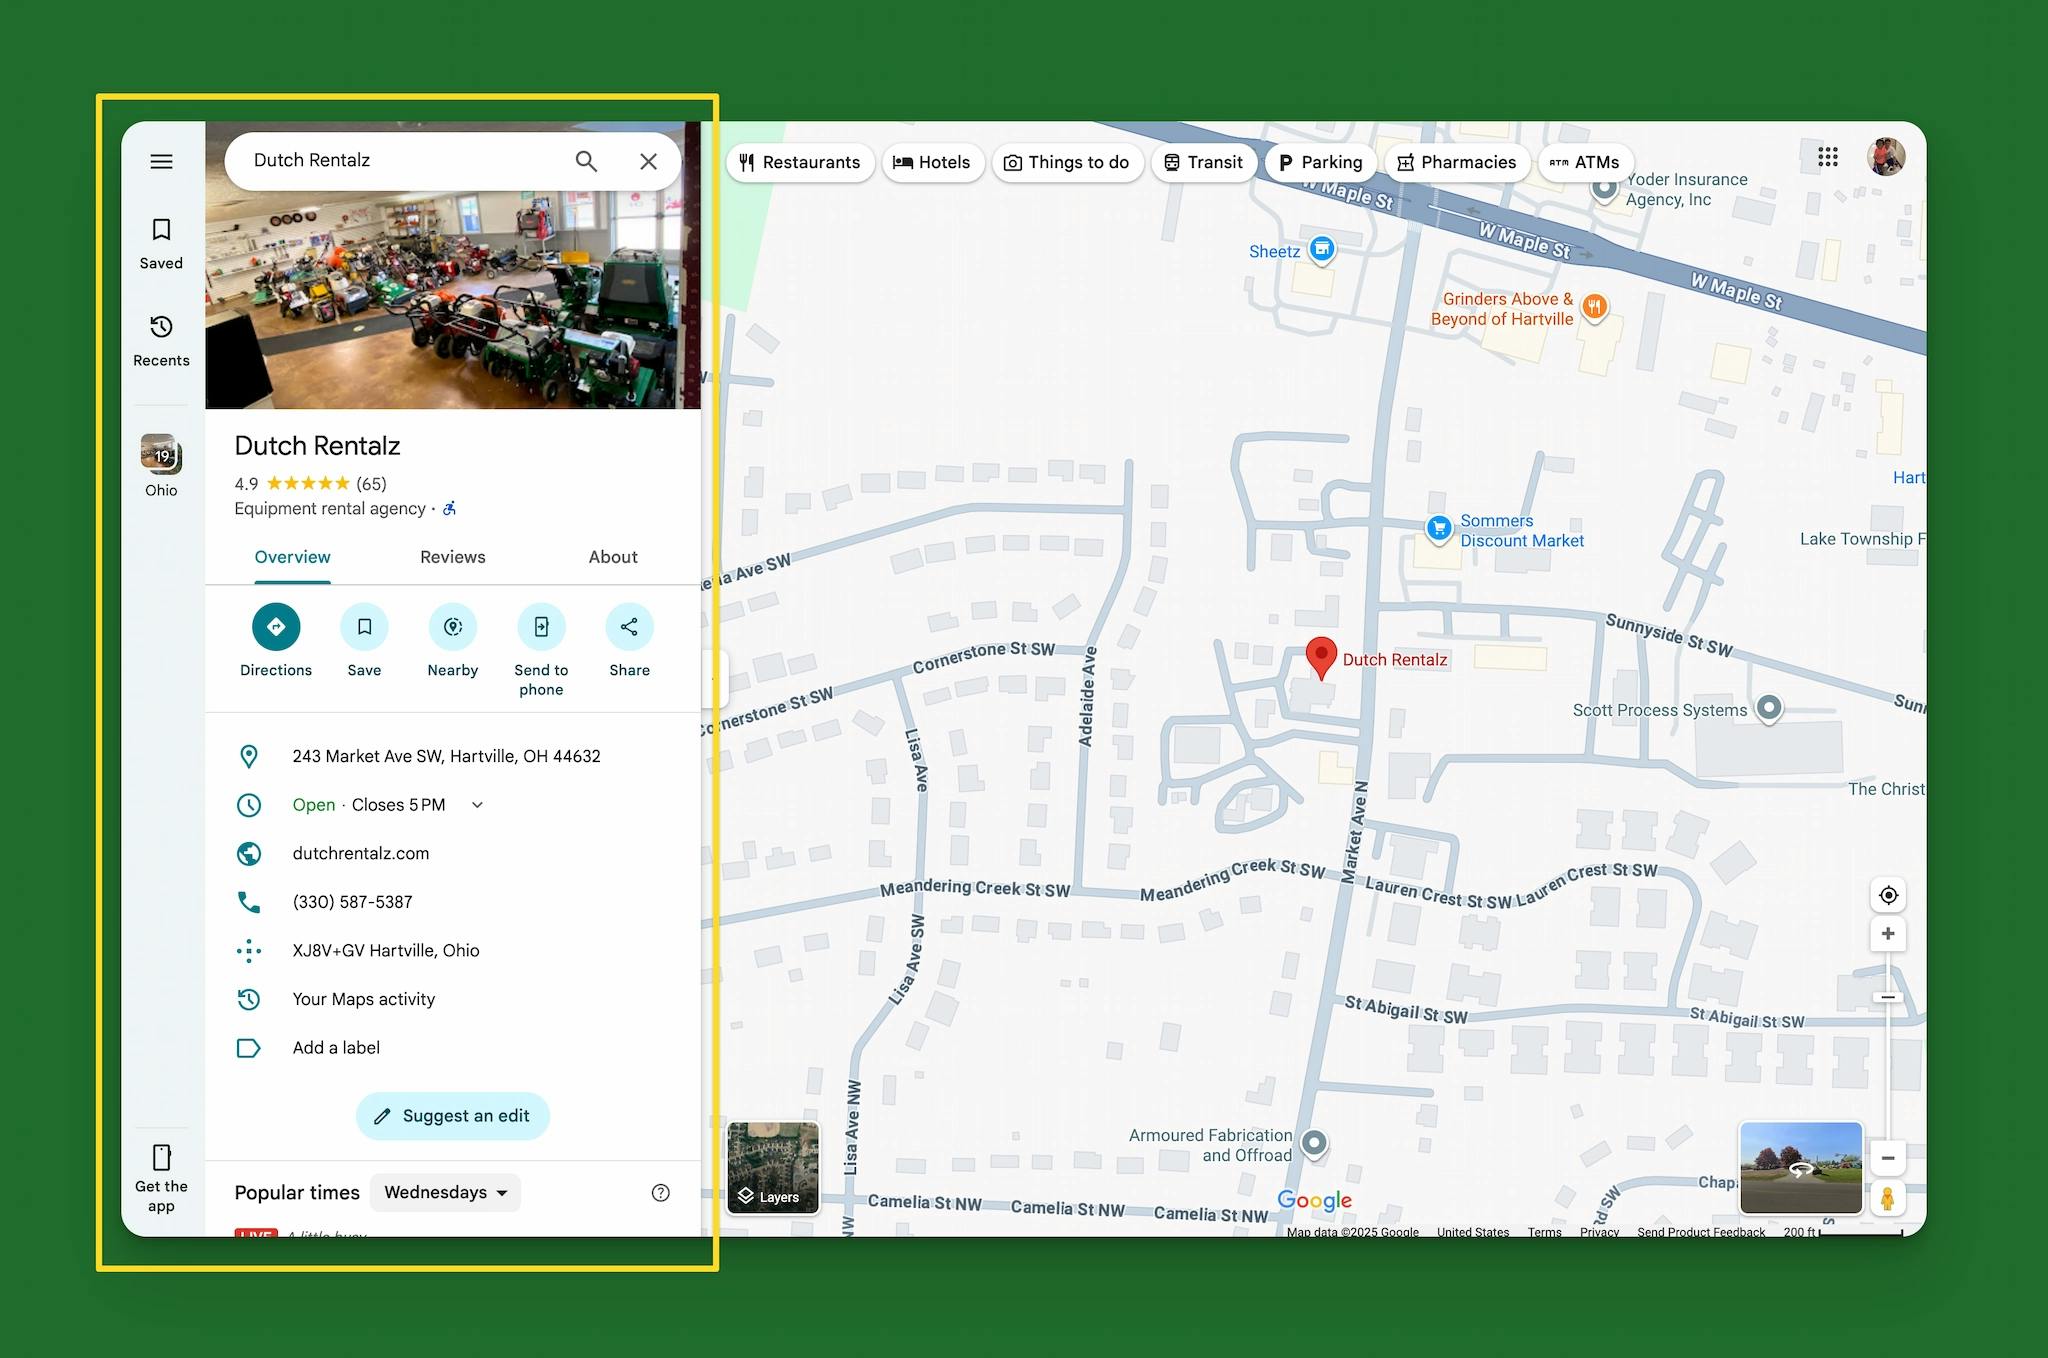
Task: Clear the search with the X icon
Action: click(x=648, y=161)
